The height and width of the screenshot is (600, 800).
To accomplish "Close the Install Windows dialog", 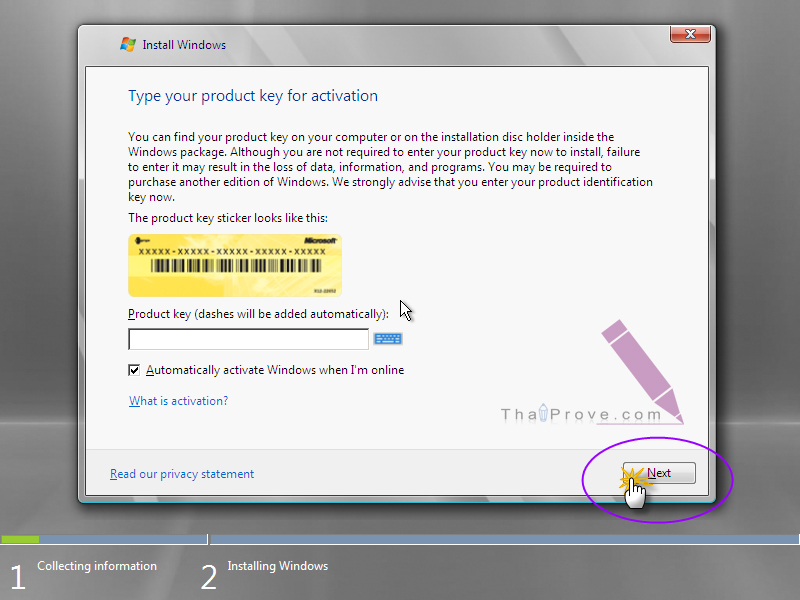I will 690,34.
